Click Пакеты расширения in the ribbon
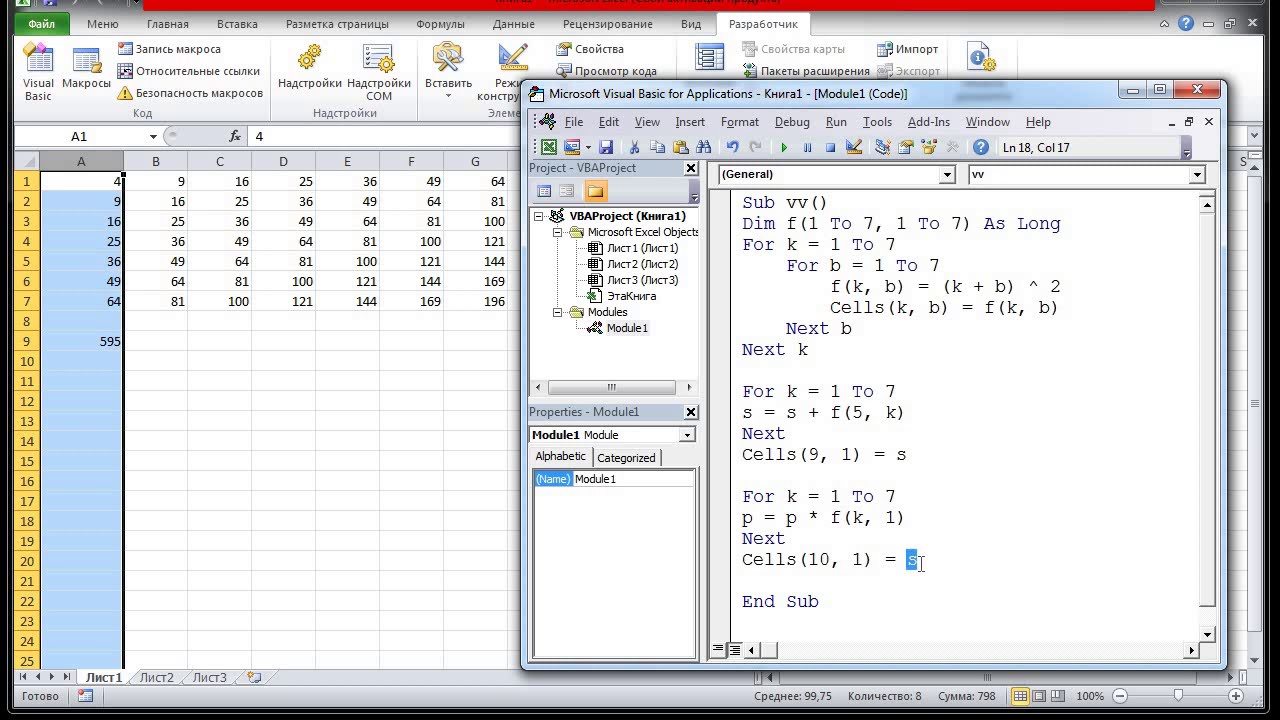Viewport: 1280px width, 720px height. (x=805, y=71)
